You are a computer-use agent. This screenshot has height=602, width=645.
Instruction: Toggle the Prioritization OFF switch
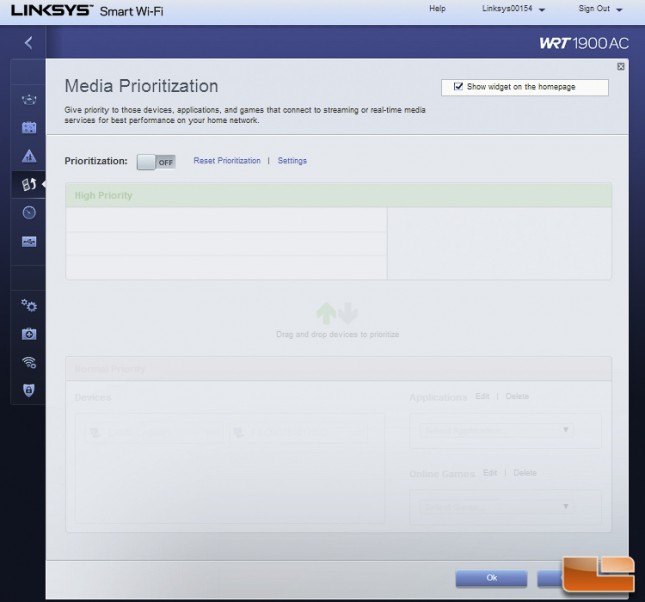pos(155,161)
